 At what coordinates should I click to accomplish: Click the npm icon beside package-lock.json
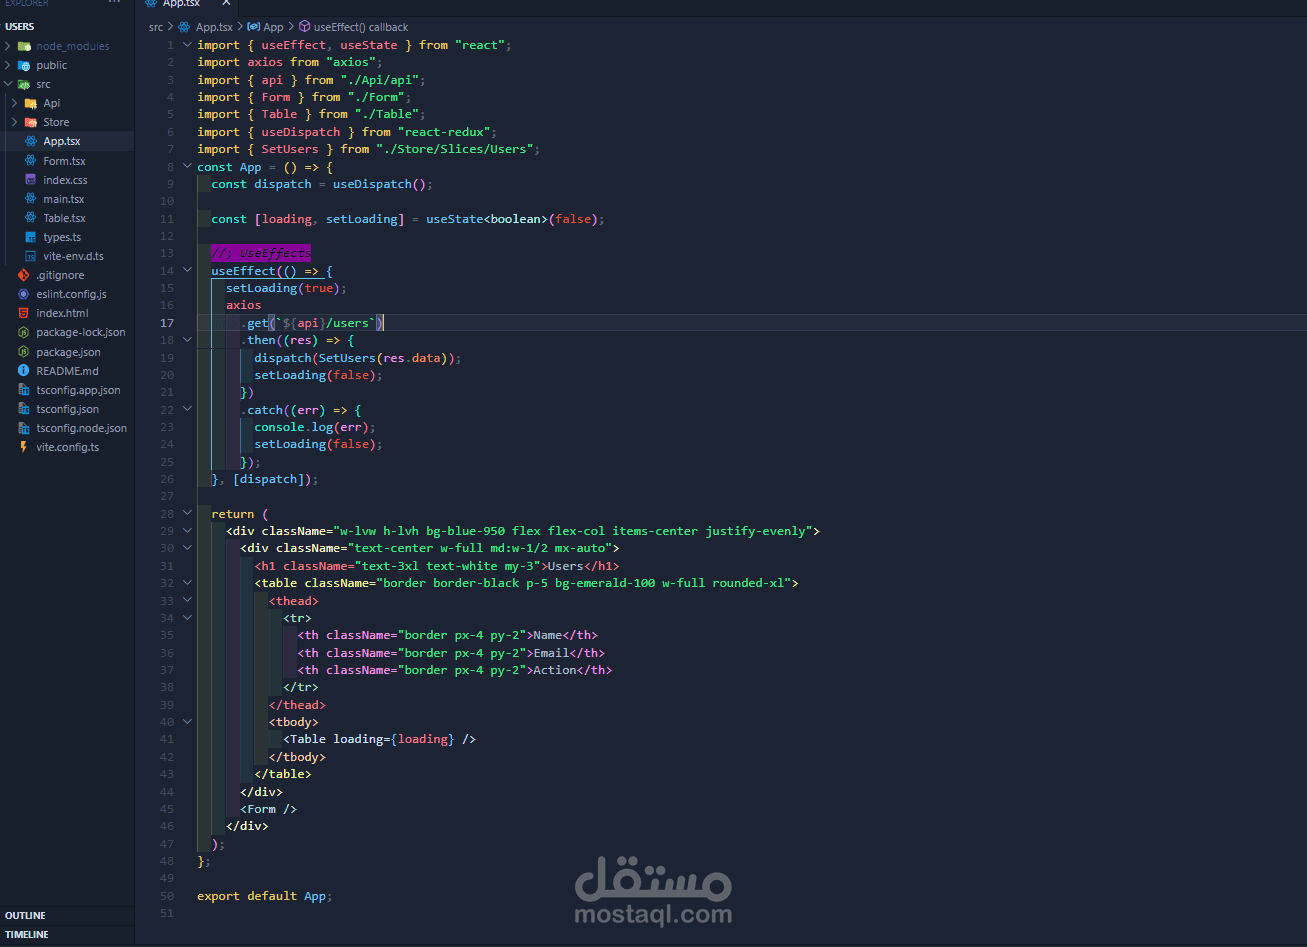coord(24,332)
